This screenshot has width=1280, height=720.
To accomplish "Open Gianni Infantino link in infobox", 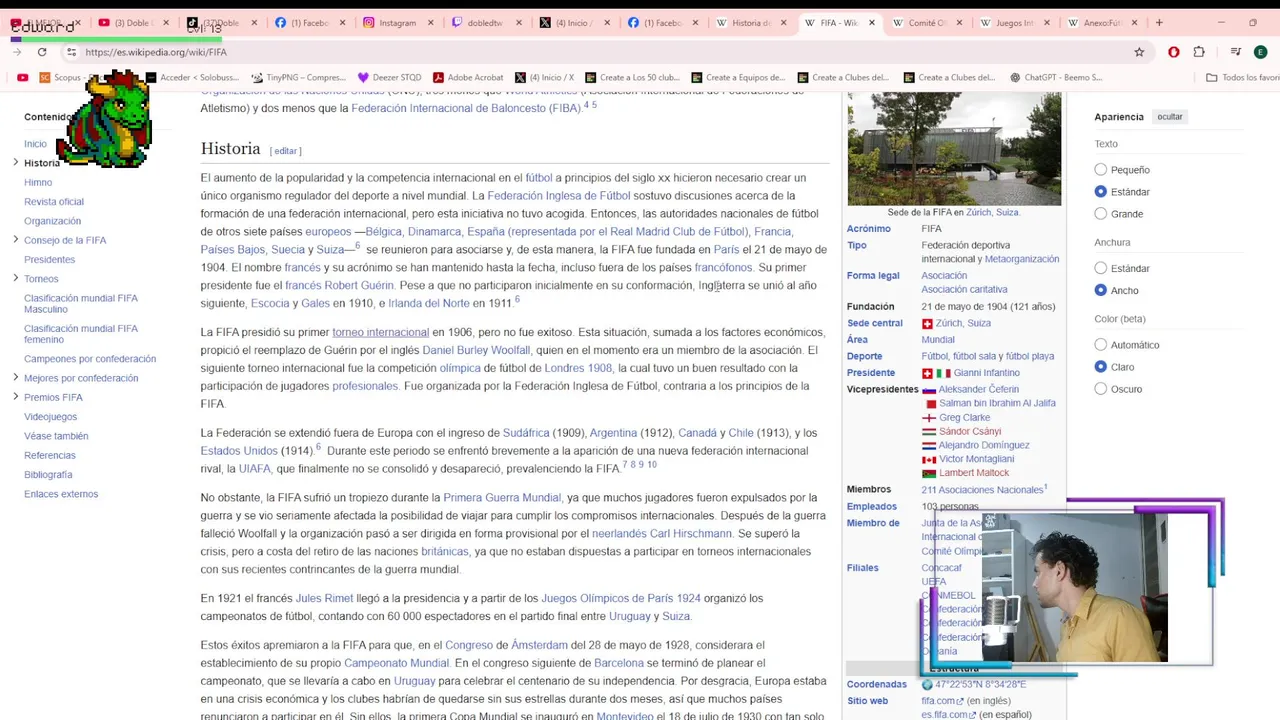I will pyautogui.click(x=986, y=373).
